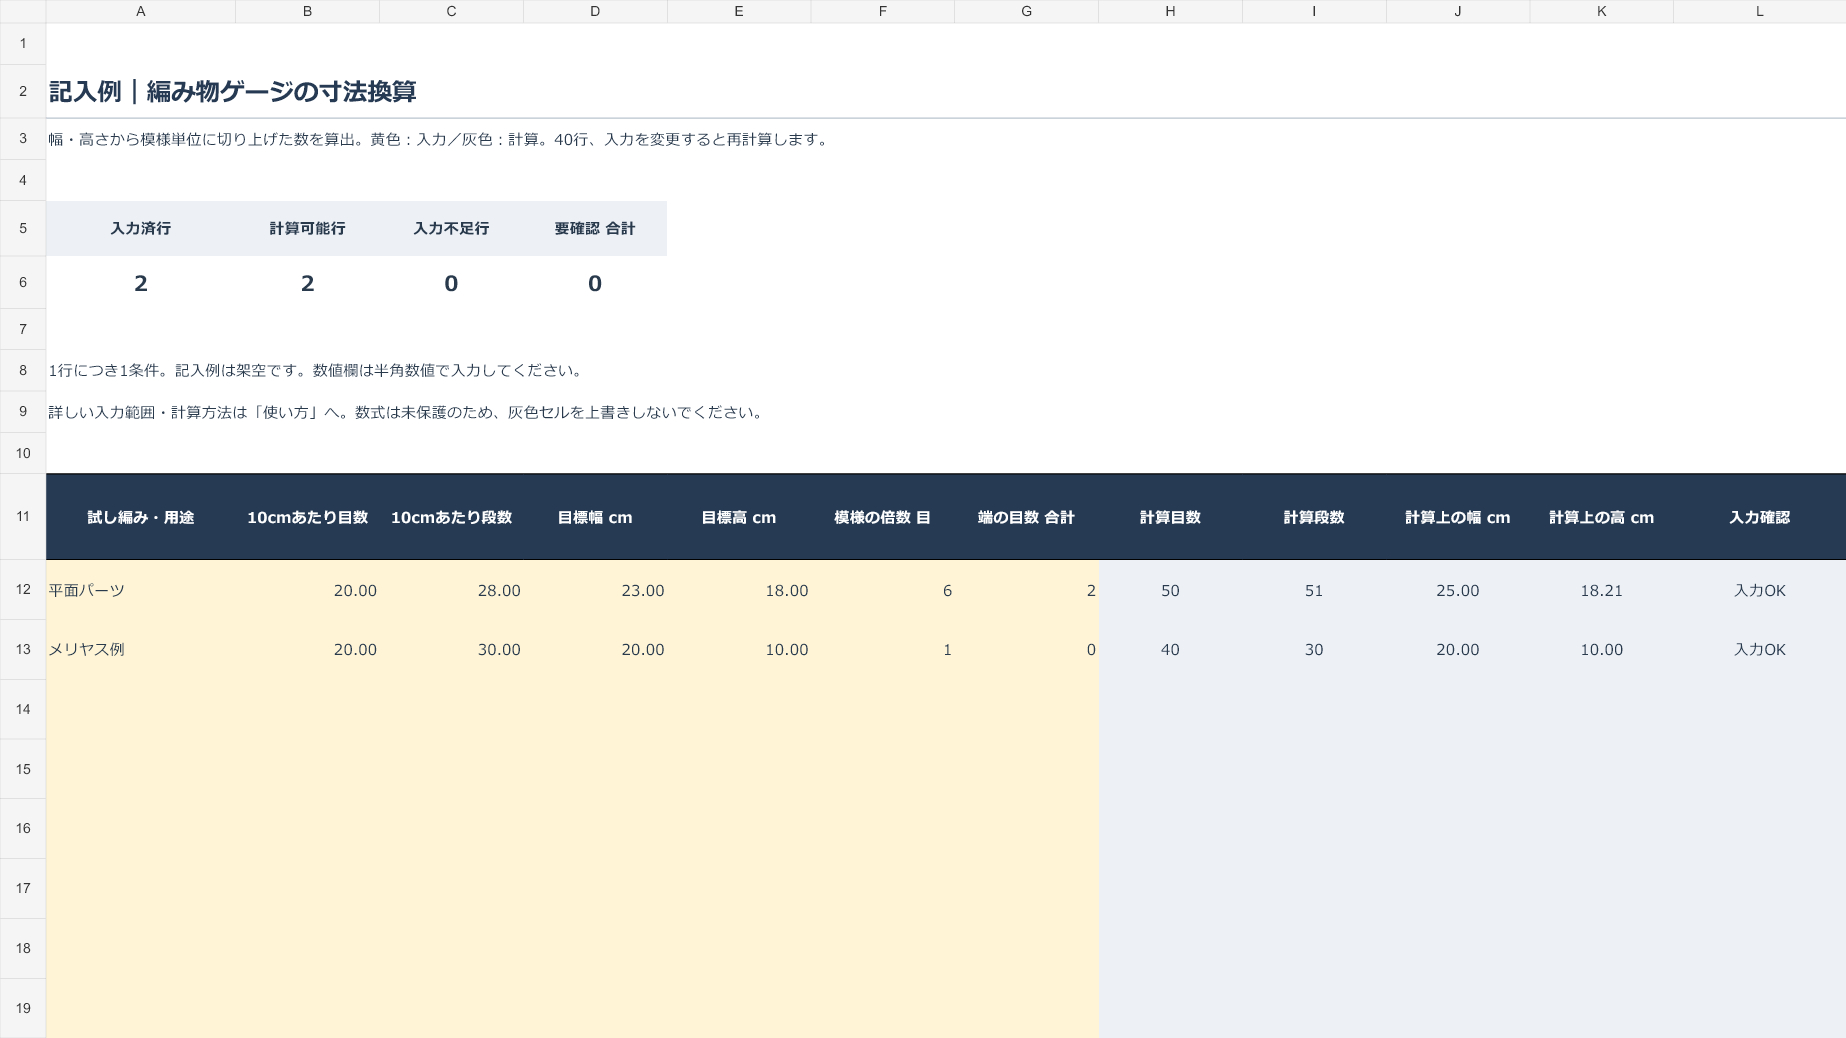Screen dimensions: 1846x1038
Task: Click the 要確認 合計 summary label
Action: tap(595, 229)
